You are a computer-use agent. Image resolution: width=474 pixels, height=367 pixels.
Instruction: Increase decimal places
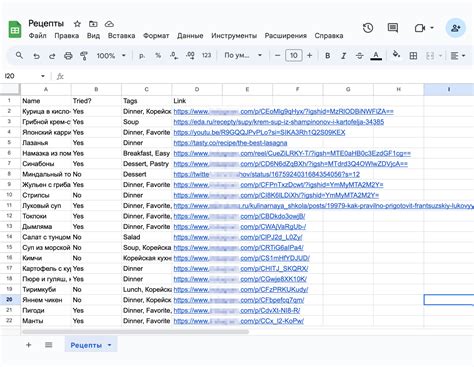click(190, 56)
